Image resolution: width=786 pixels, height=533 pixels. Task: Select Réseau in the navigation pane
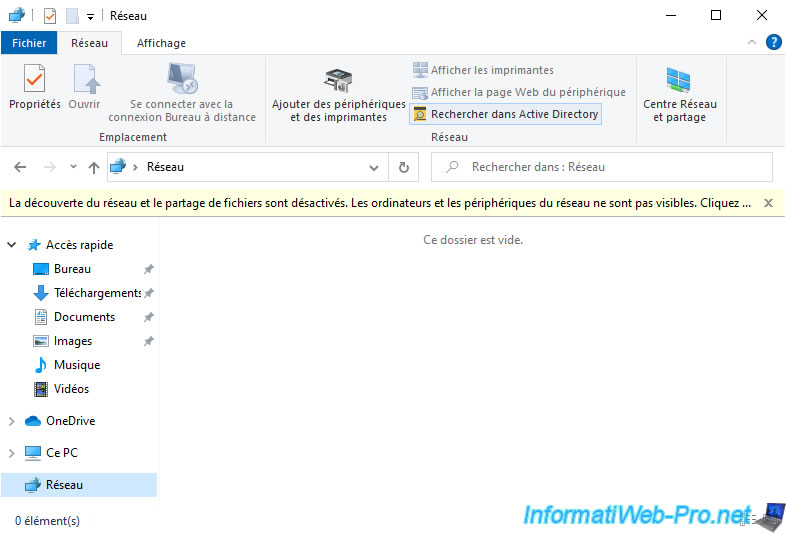79,485
